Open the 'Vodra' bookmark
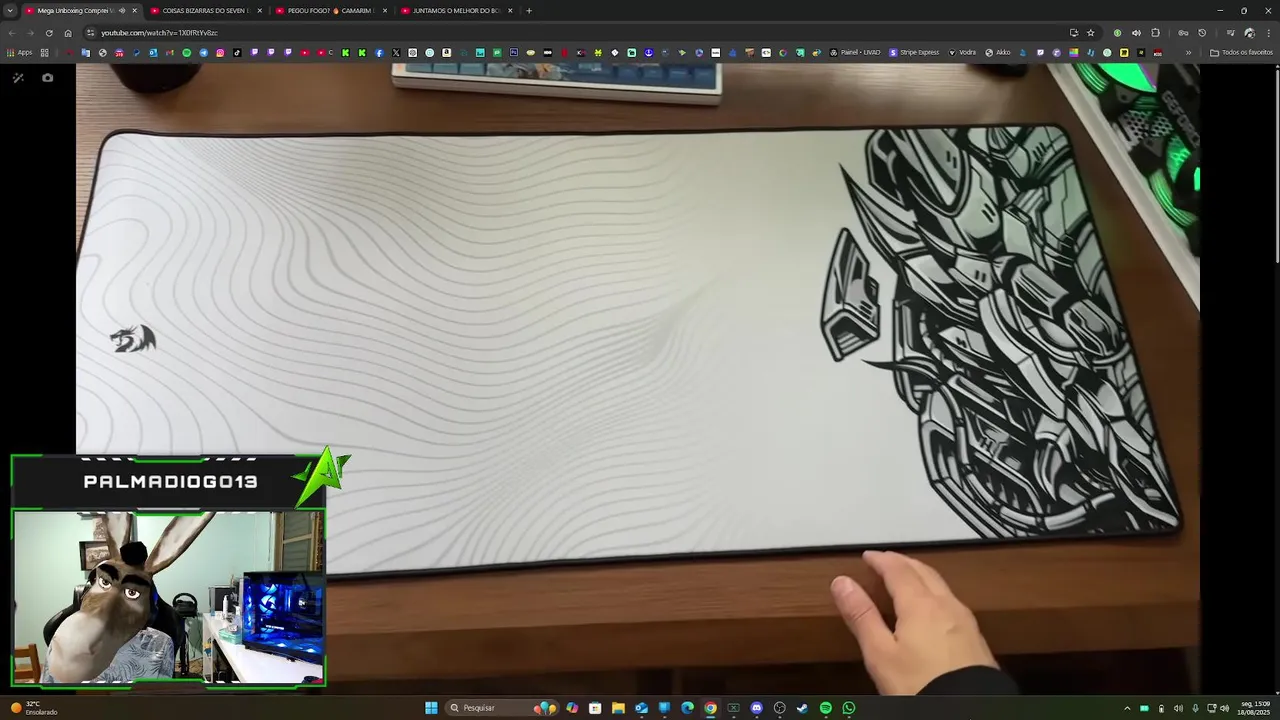Viewport: 1280px width, 720px height. tap(962, 53)
